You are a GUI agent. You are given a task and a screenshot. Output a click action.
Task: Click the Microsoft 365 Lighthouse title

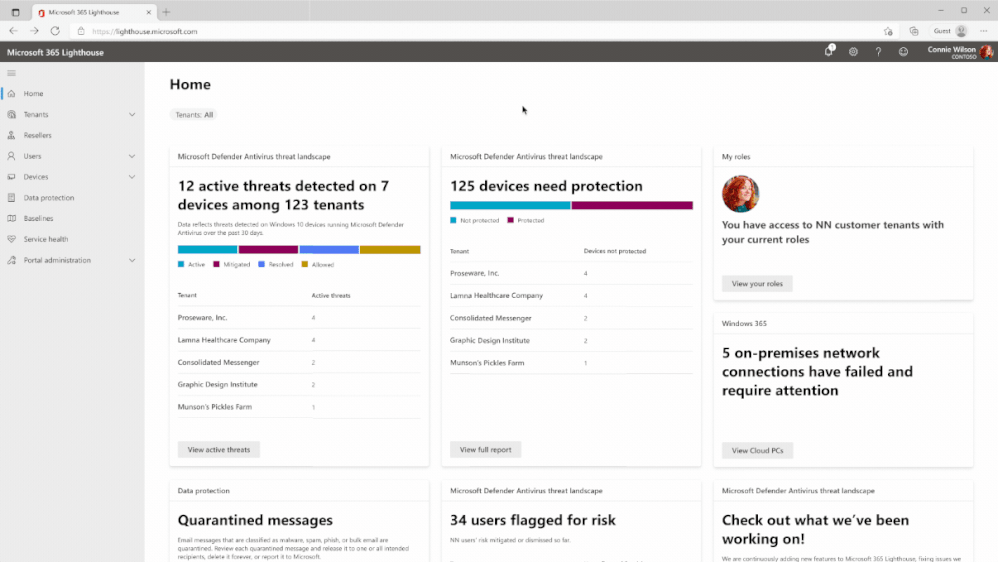55,52
